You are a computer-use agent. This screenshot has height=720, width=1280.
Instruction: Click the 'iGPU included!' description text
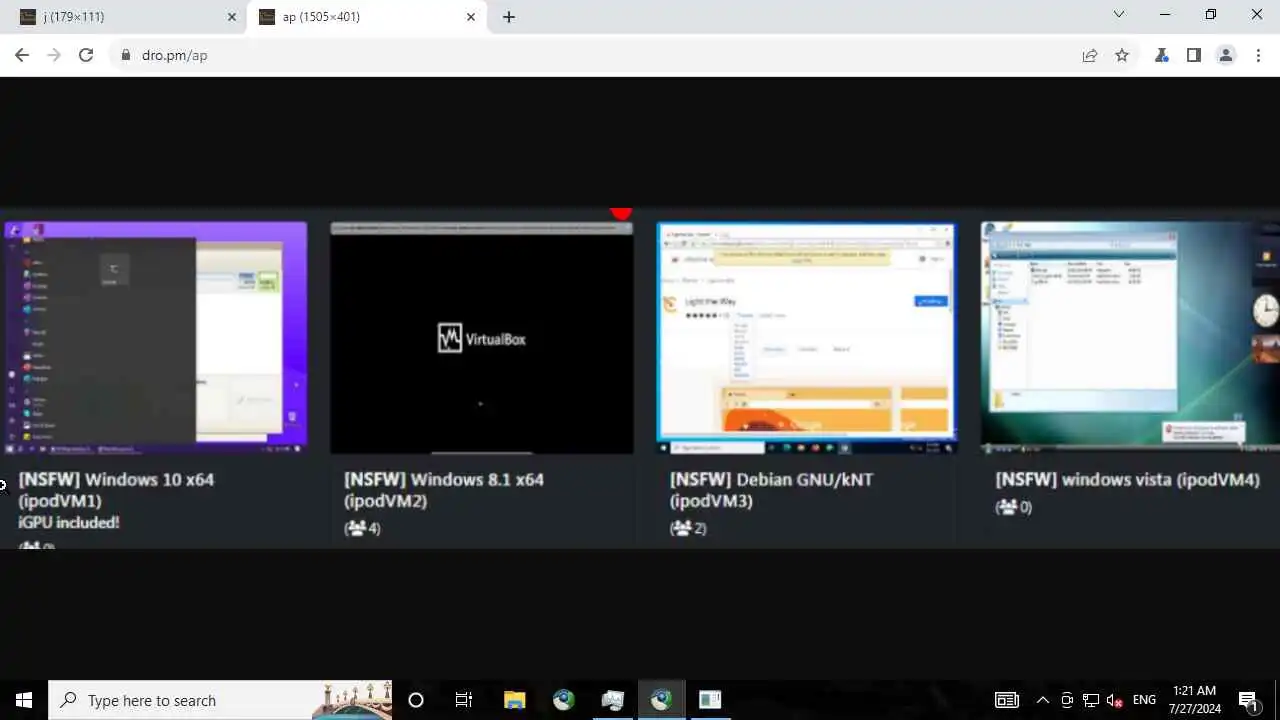(x=69, y=522)
